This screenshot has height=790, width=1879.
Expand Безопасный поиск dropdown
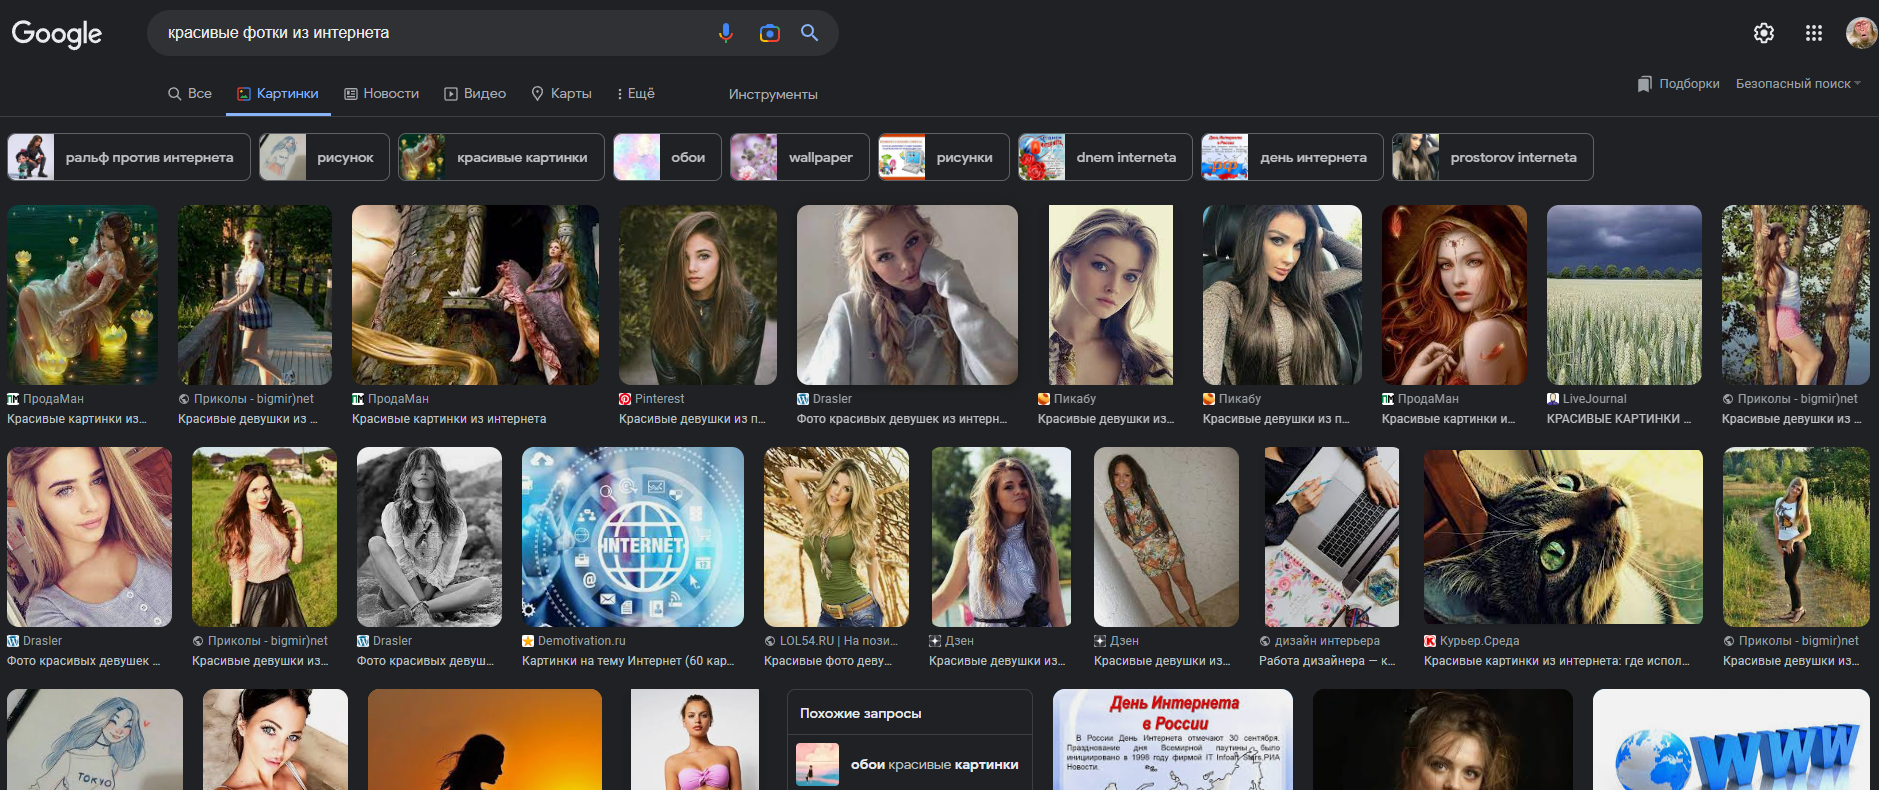(1798, 84)
